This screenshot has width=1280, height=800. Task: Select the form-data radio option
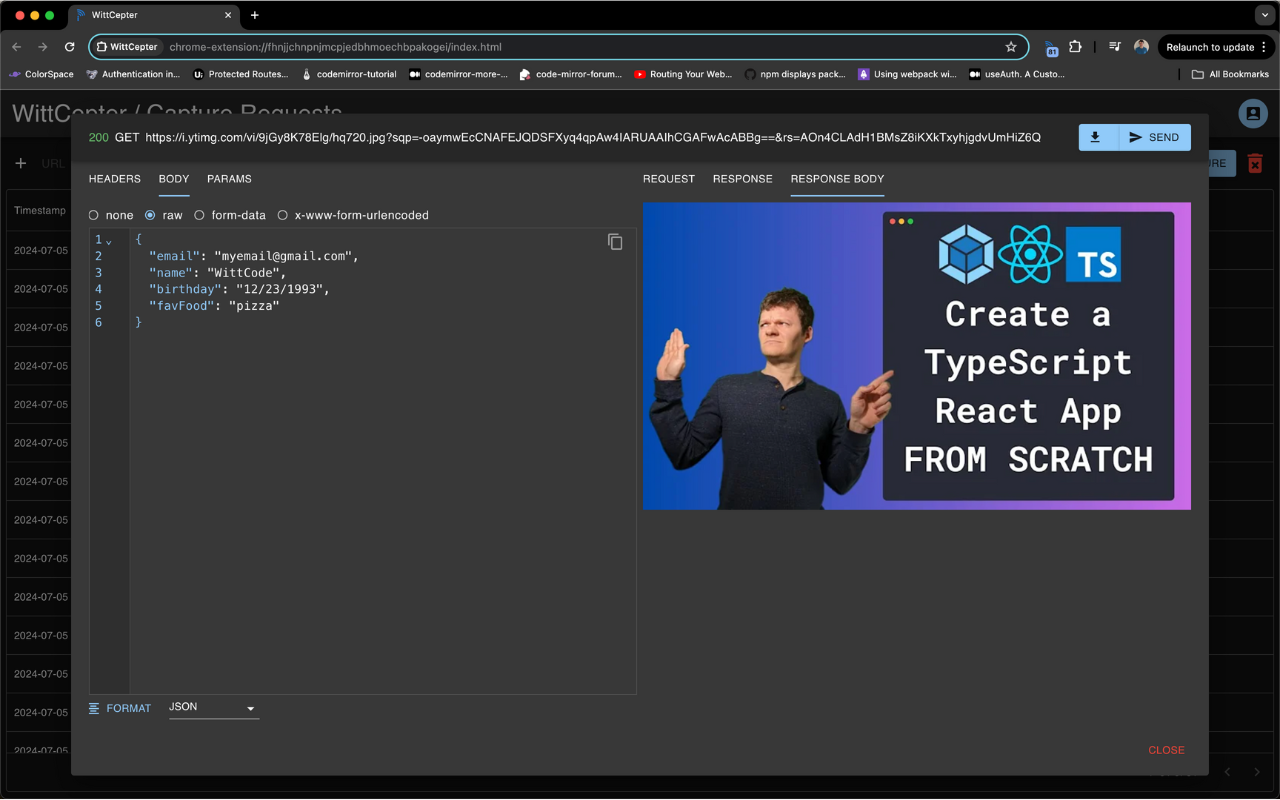coord(200,215)
